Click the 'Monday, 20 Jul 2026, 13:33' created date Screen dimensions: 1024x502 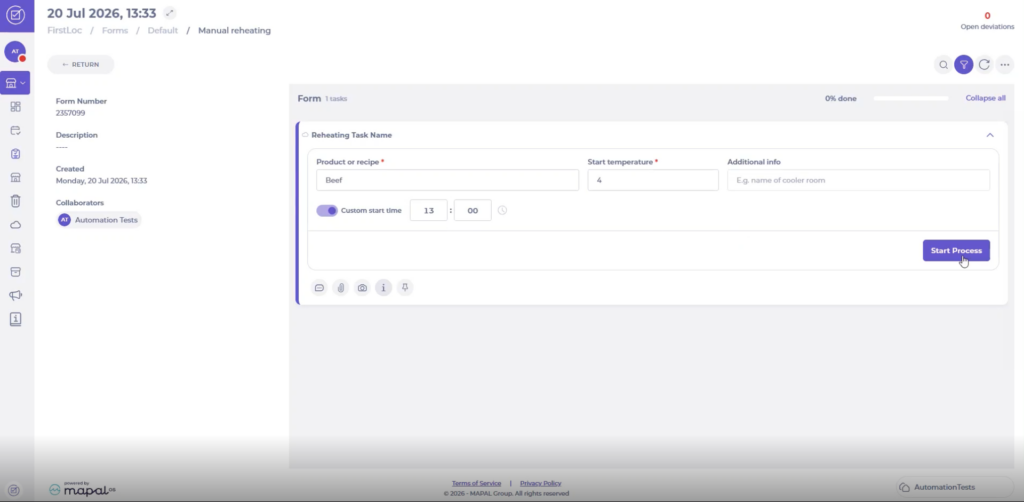tap(101, 181)
